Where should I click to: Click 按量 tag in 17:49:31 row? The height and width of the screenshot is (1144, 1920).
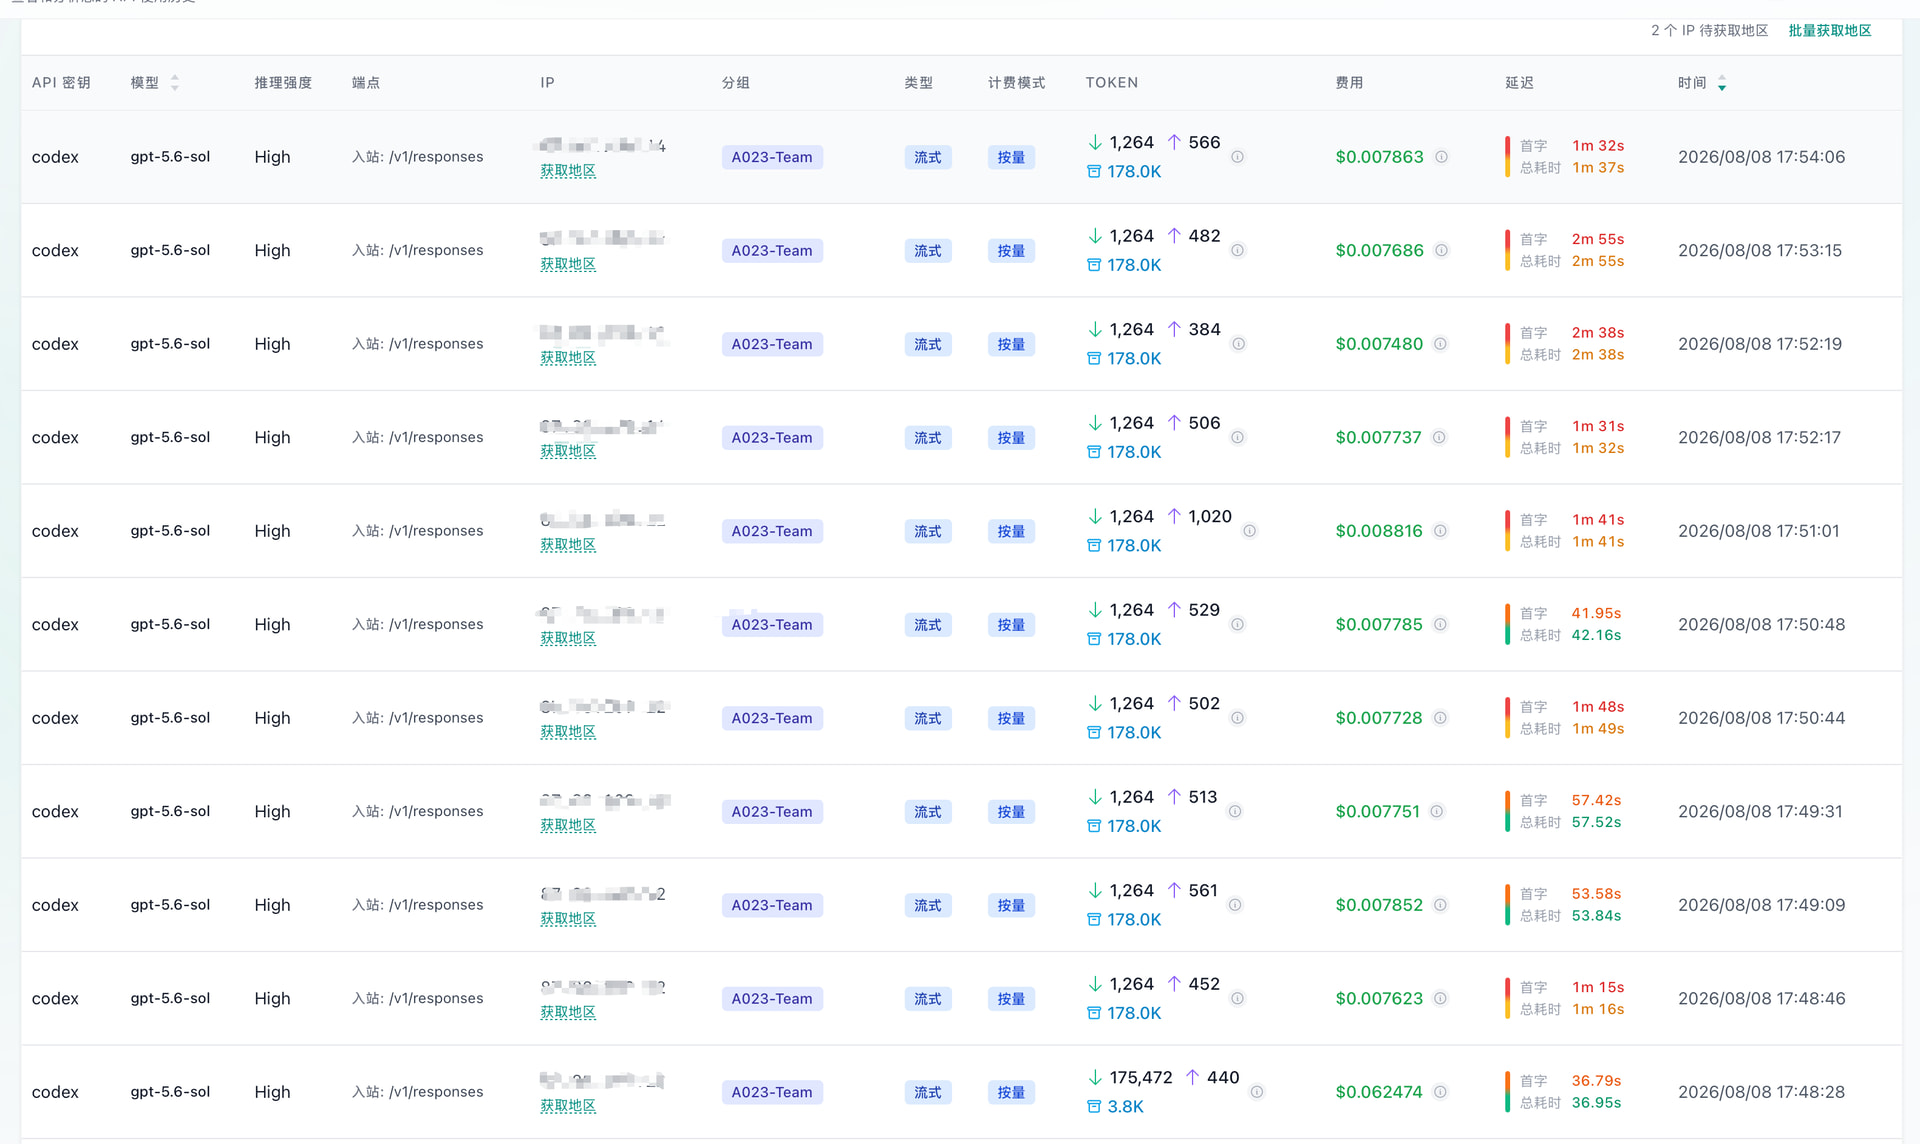tap(1011, 812)
